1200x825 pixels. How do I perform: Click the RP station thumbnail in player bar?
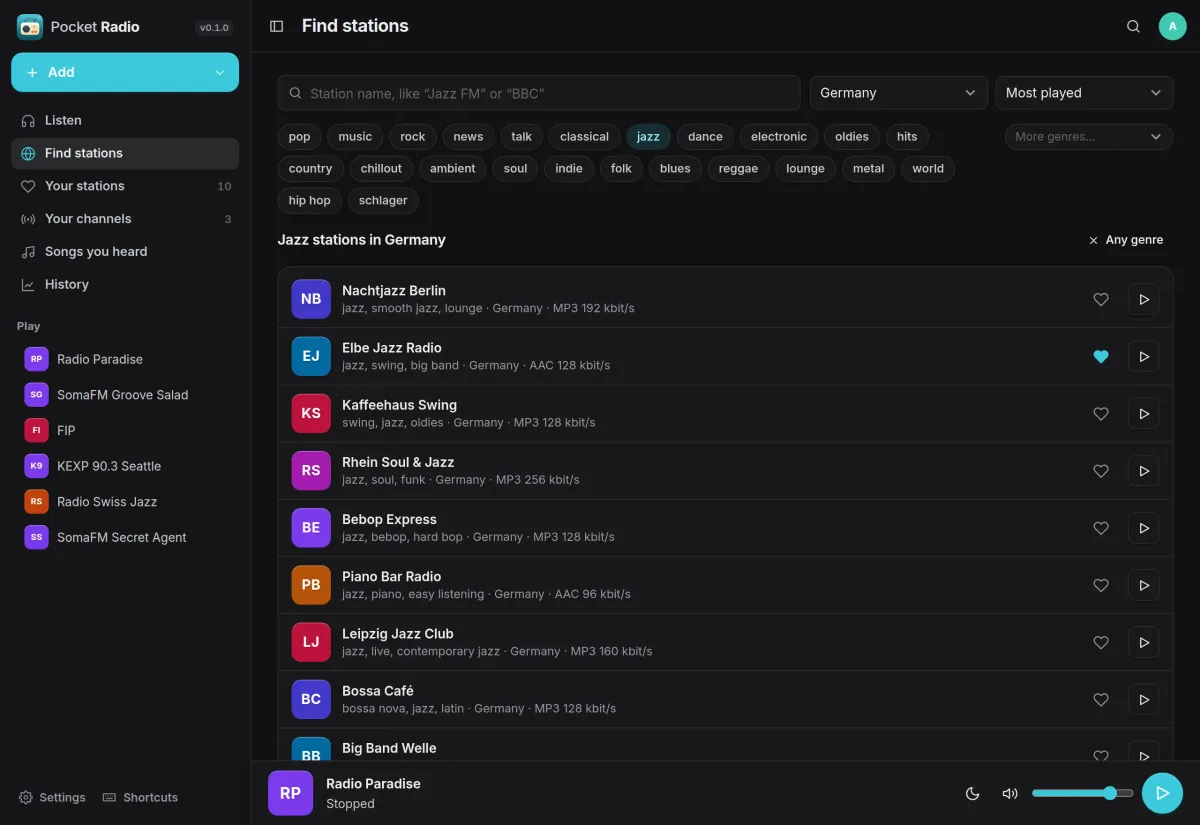click(x=290, y=793)
